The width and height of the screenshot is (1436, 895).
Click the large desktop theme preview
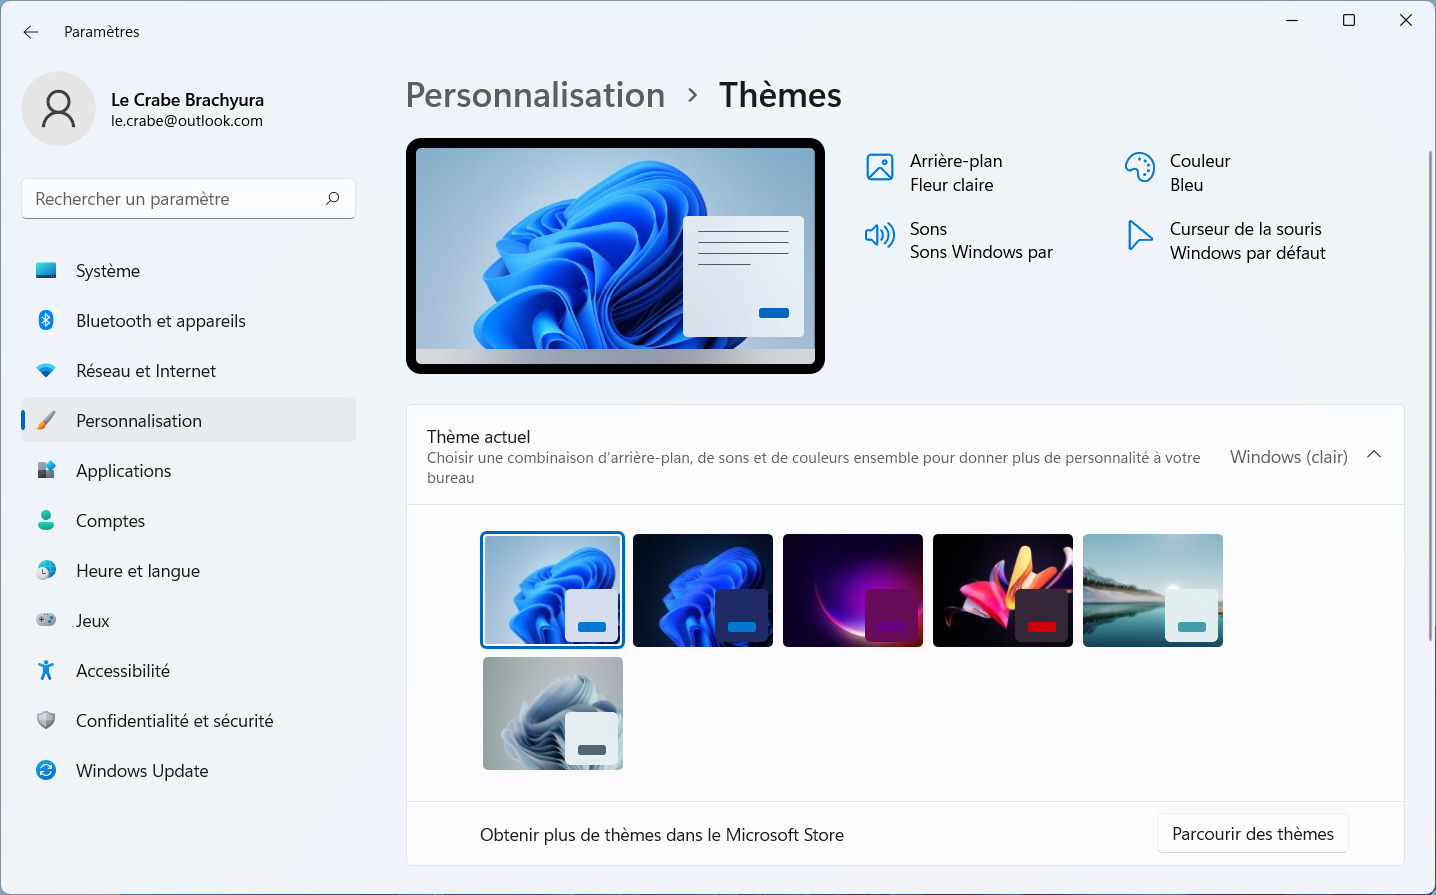coord(615,256)
